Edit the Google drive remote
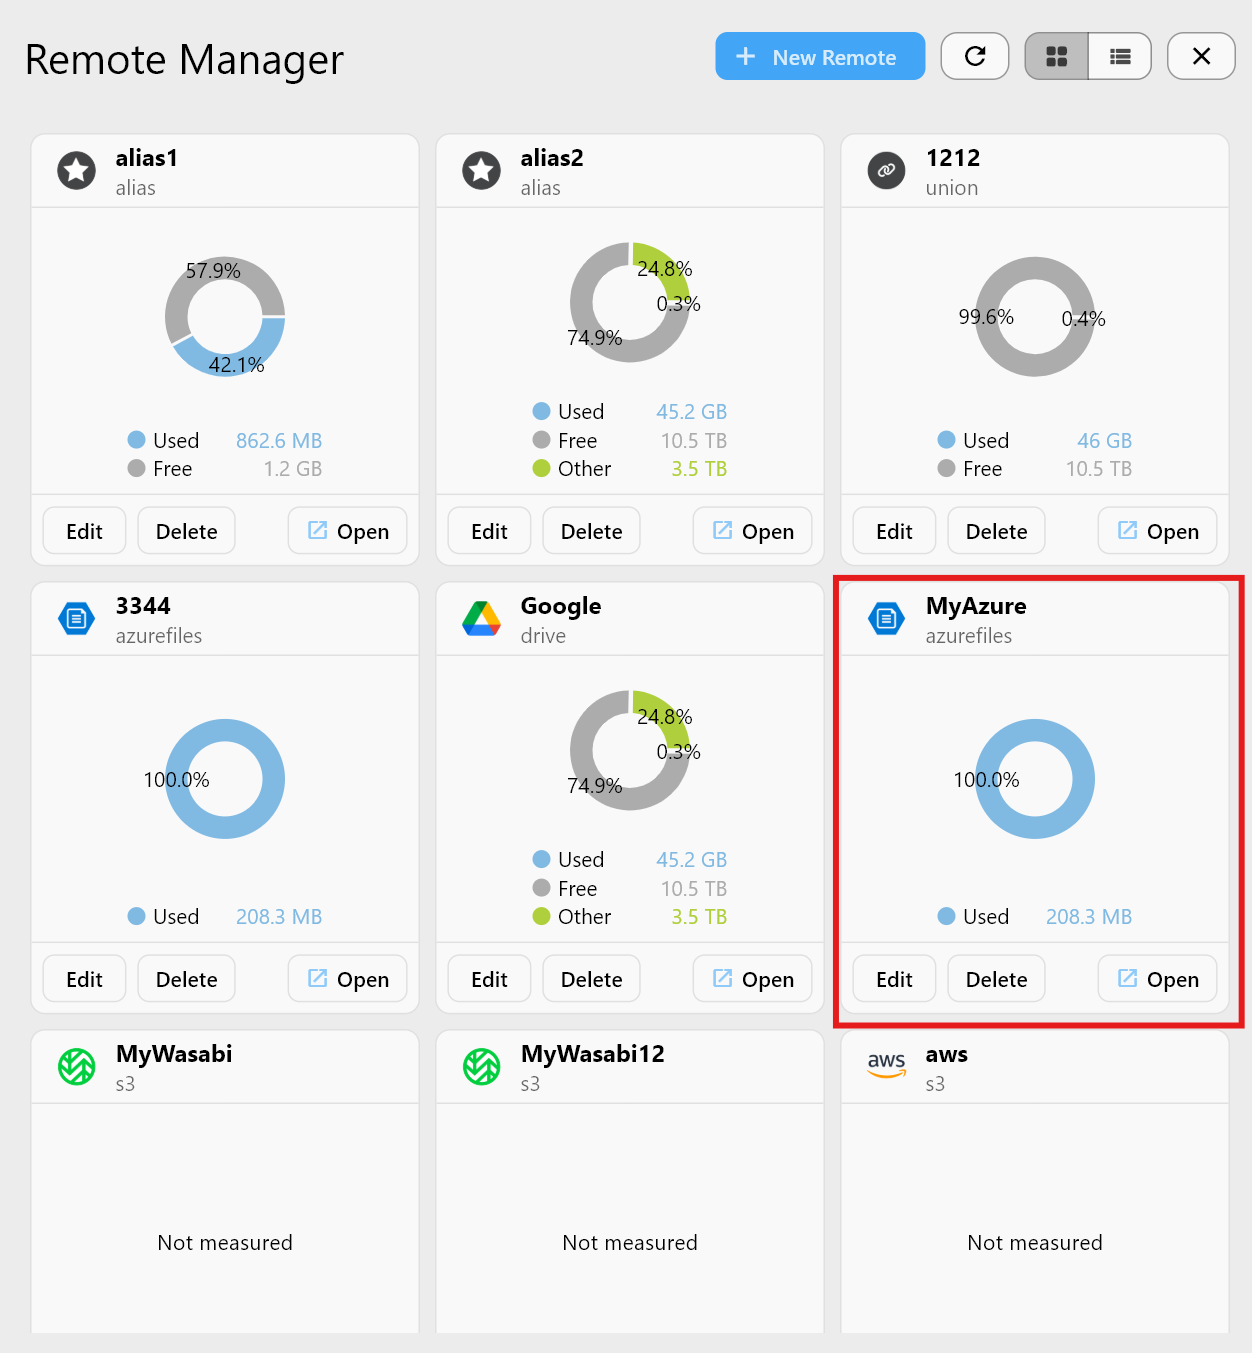This screenshot has width=1252, height=1353. point(488,978)
